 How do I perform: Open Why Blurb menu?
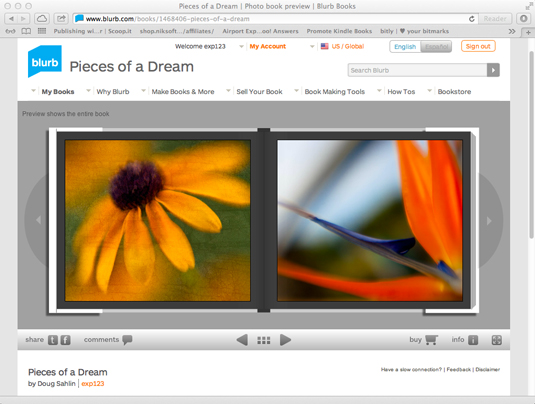click(x=113, y=91)
